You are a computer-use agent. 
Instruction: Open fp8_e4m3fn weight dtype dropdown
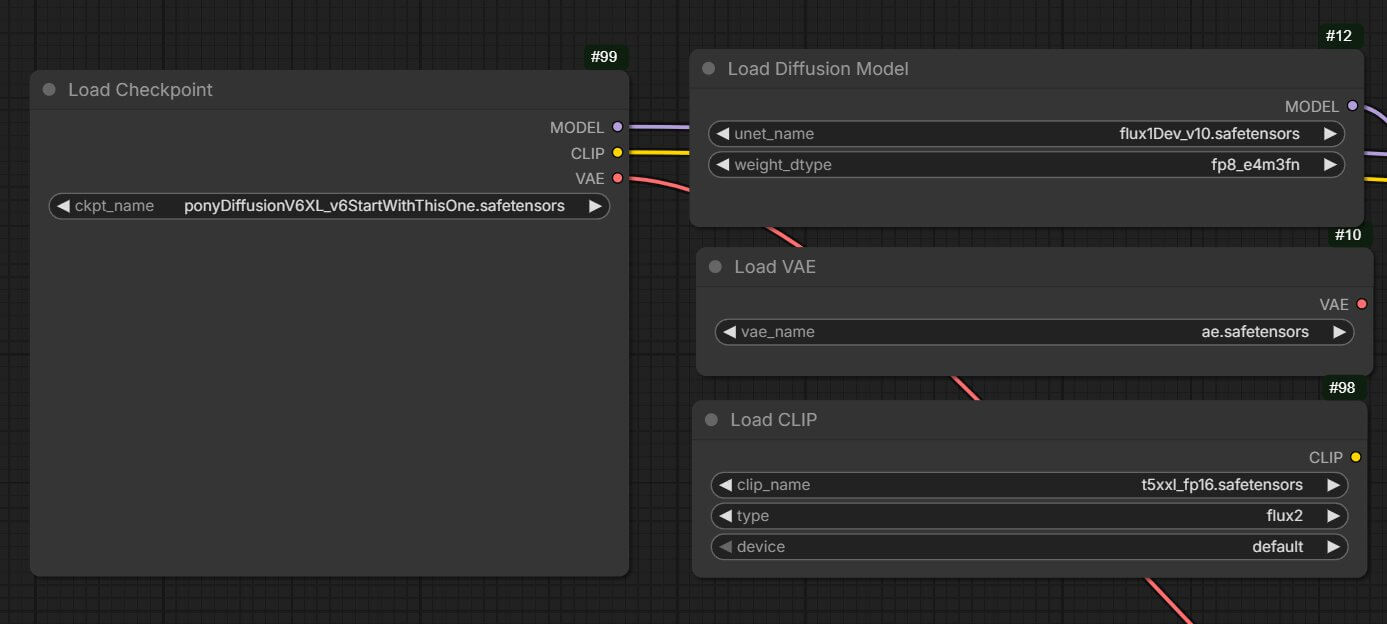1026,165
